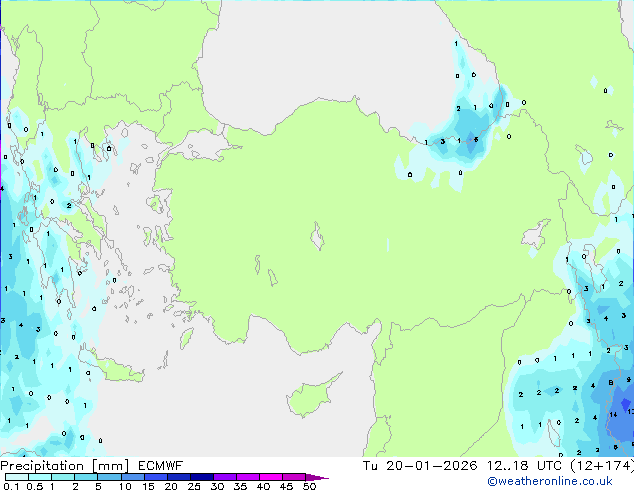Click legend scale label "0.5"

[35, 486]
